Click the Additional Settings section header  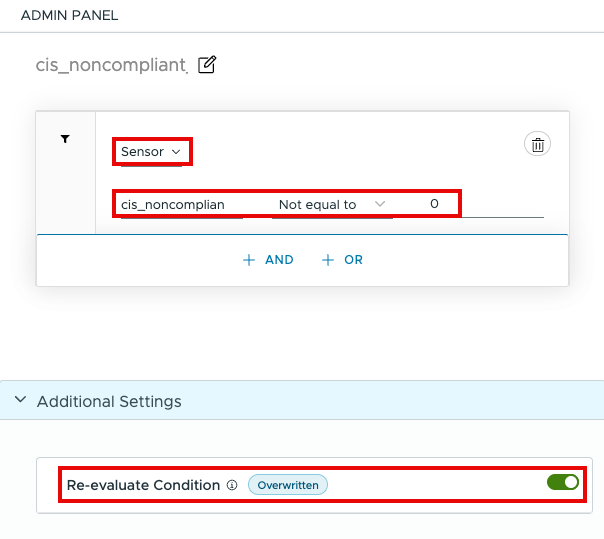(x=109, y=401)
